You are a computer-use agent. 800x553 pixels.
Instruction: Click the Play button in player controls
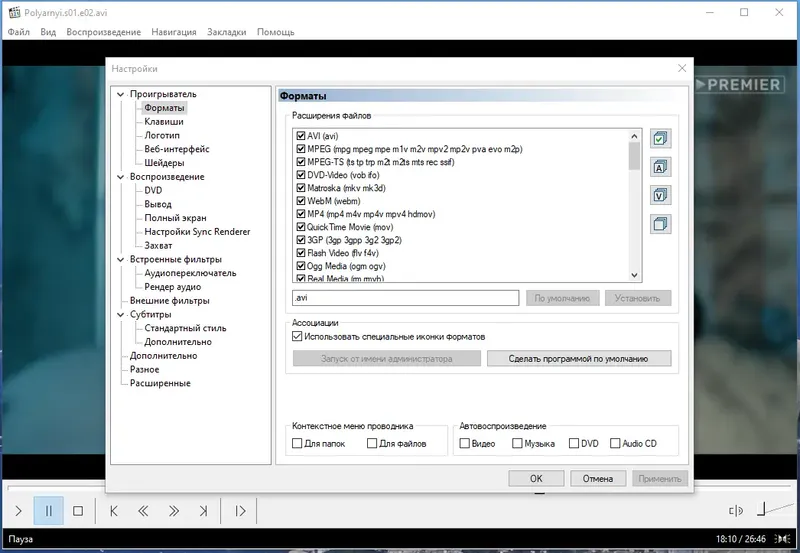(19, 511)
